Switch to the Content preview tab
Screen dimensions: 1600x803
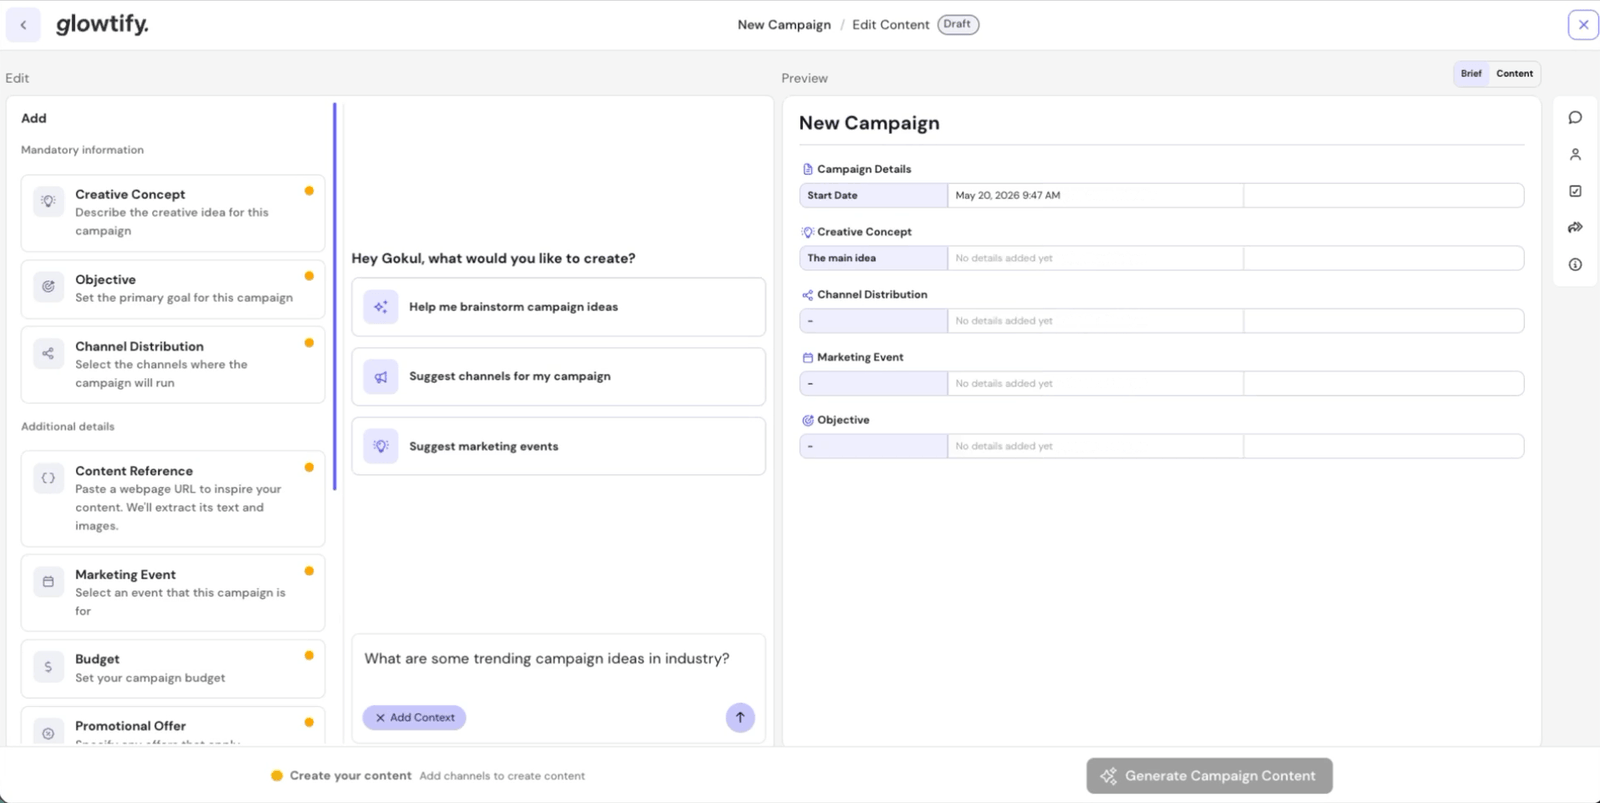pos(1514,73)
